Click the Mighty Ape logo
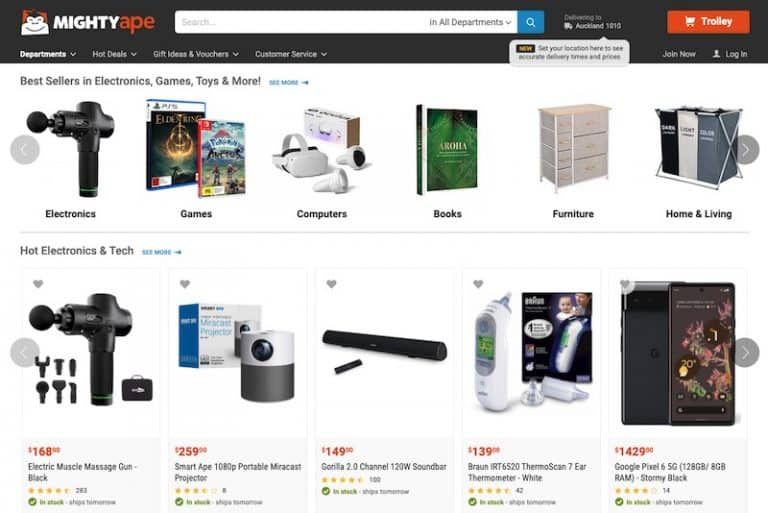Screen dimensions: 768x513 (x=88, y=23)
